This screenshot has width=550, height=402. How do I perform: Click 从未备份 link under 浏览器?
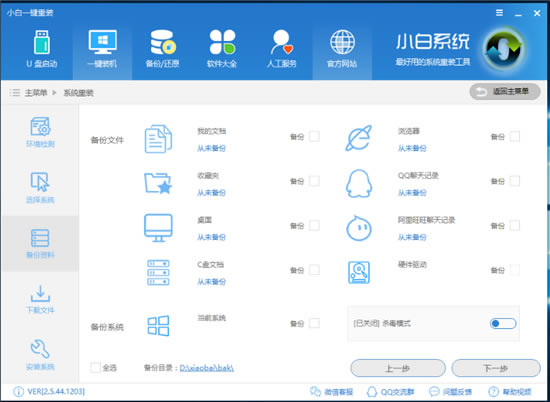click(x=412, y=148)
